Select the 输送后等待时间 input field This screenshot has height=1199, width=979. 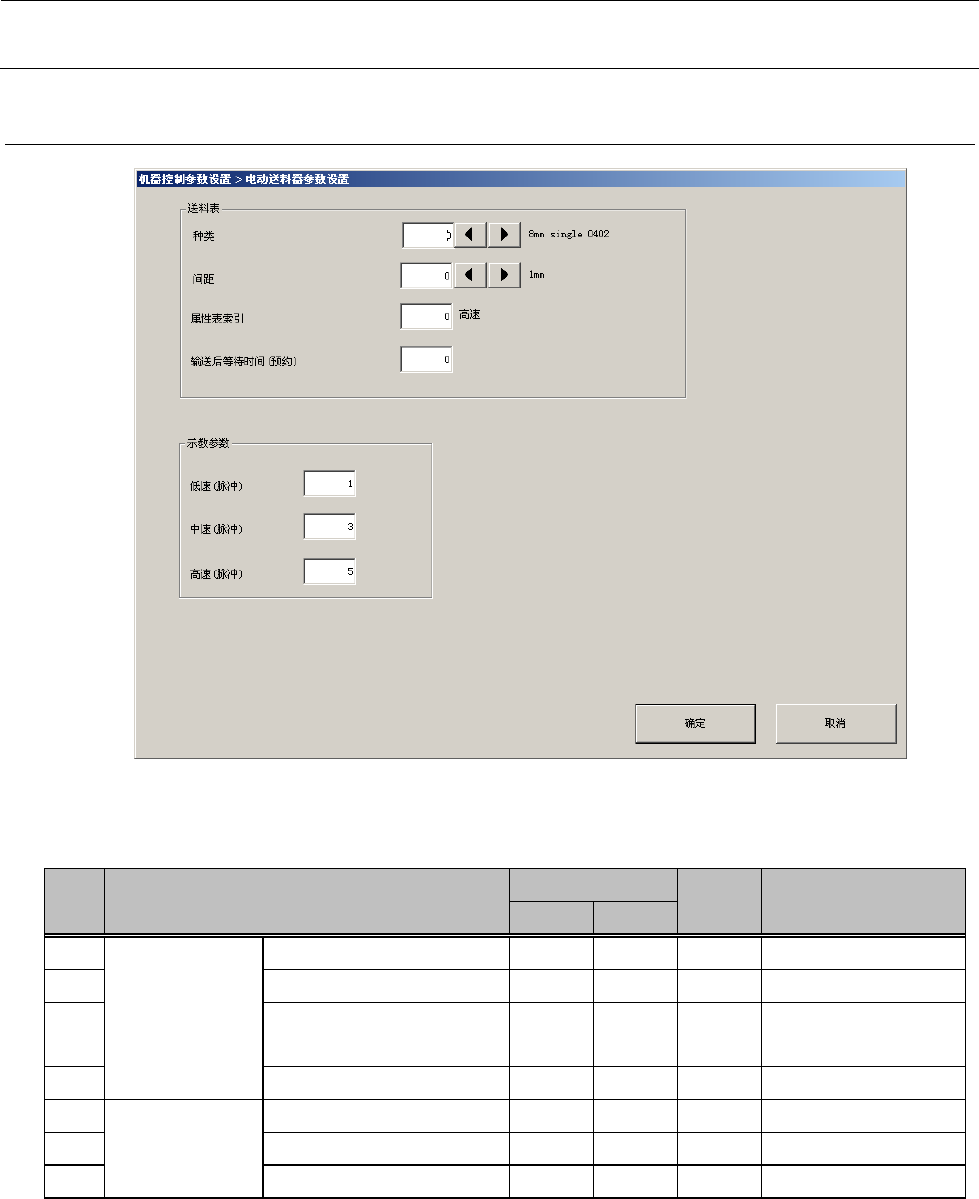pyautogui.click(x=427, y=359)
